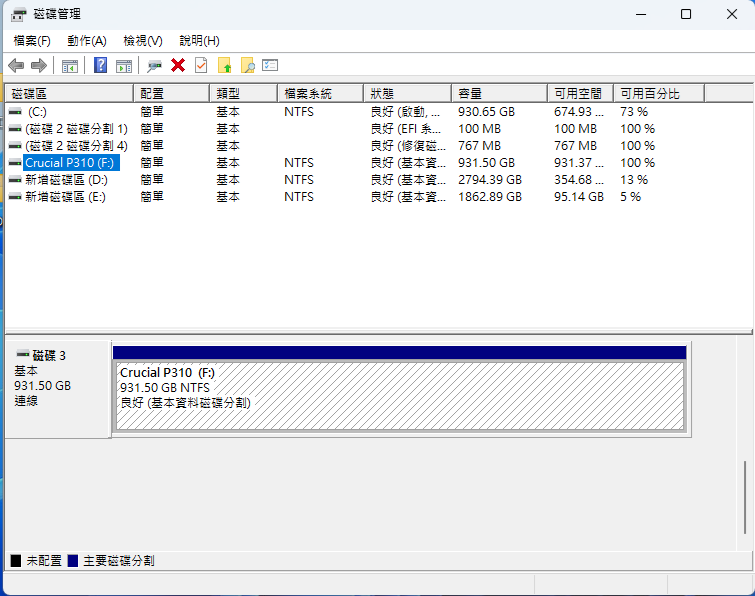The height and width of the screenshot is (596, 755).
Task: Click the dark blue partition header bar
Action: (400, 352)
